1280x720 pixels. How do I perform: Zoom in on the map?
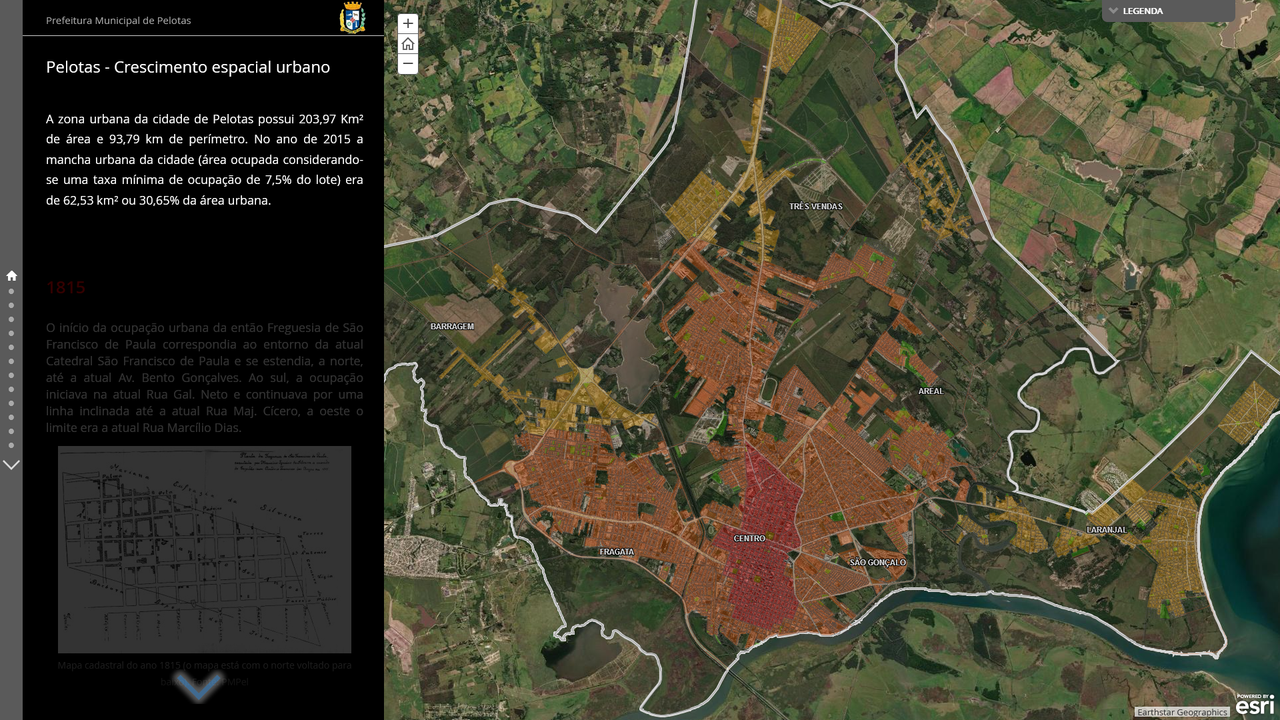point(408,22)
